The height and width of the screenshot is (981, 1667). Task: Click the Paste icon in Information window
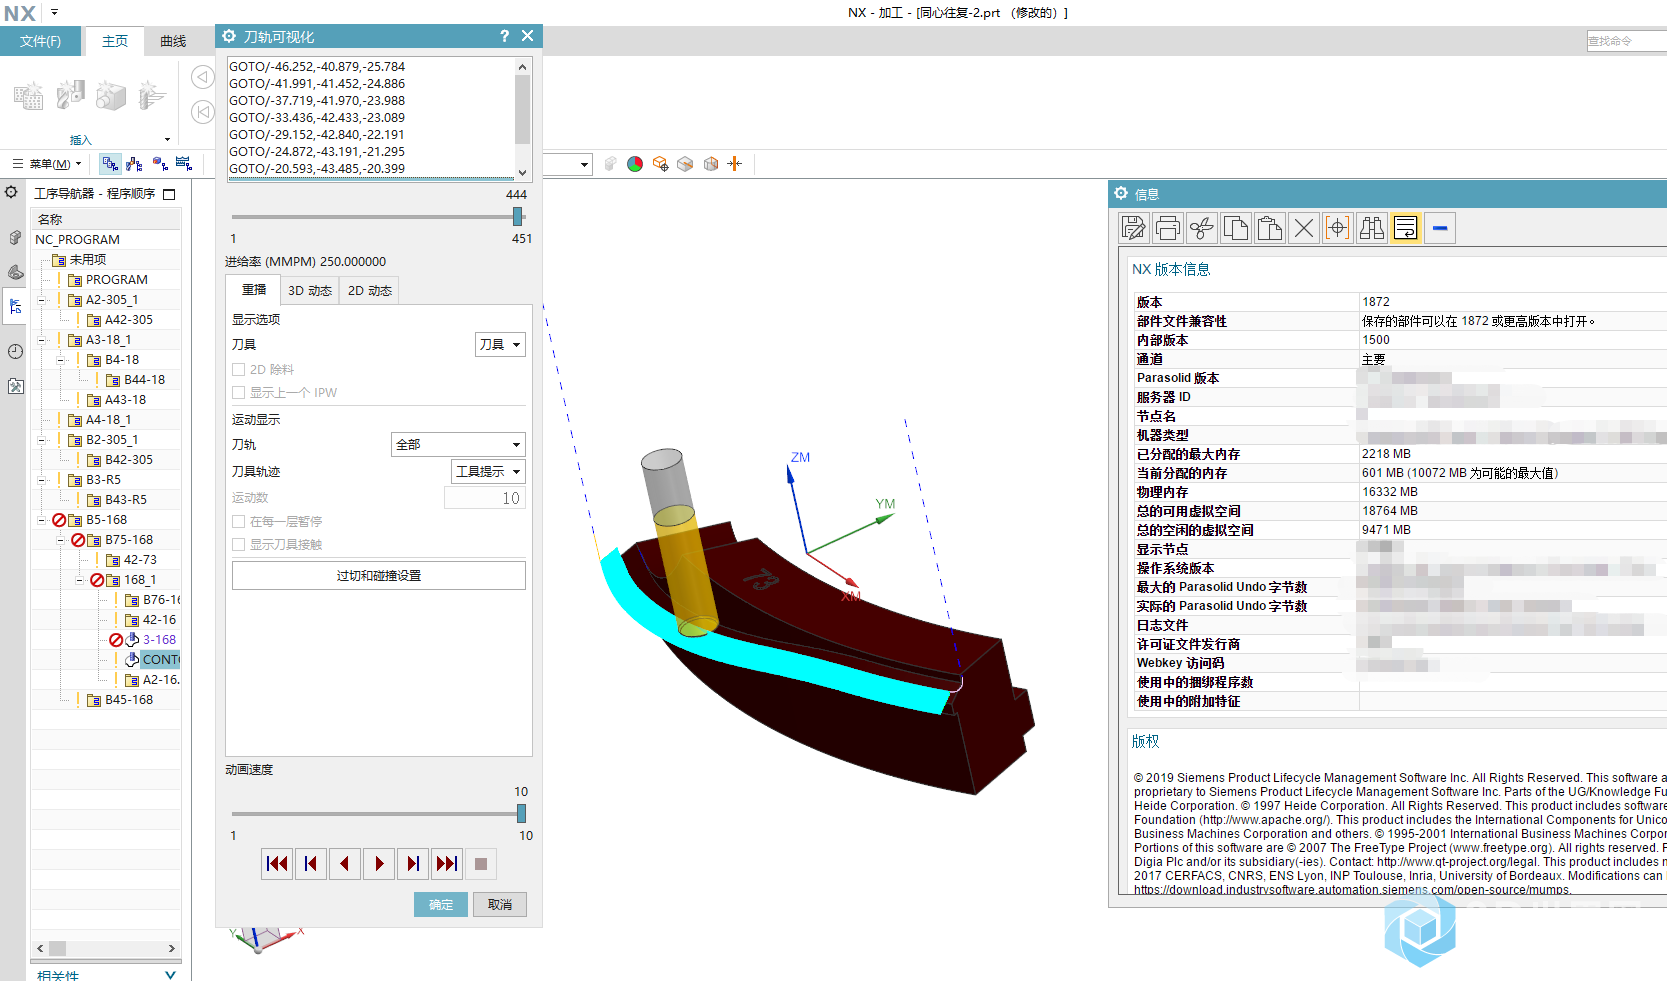(x=1270, y=228)
